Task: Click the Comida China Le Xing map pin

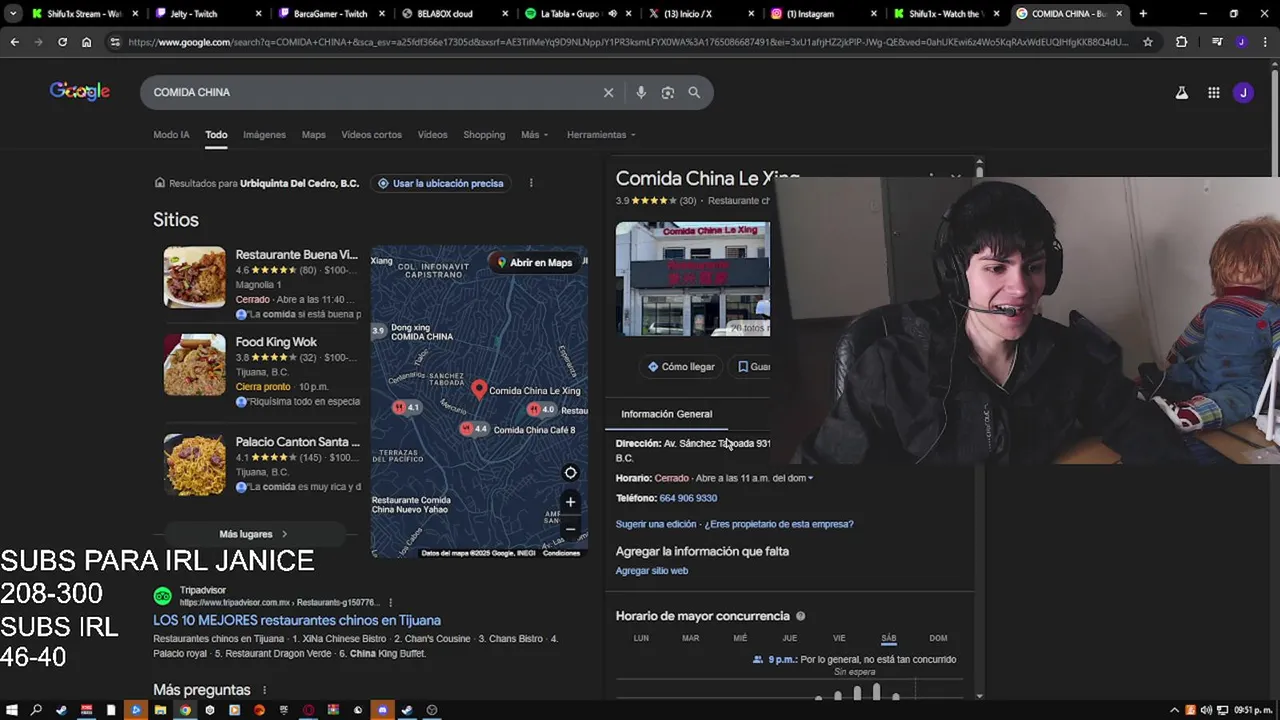Action: (x=479, y=389)
